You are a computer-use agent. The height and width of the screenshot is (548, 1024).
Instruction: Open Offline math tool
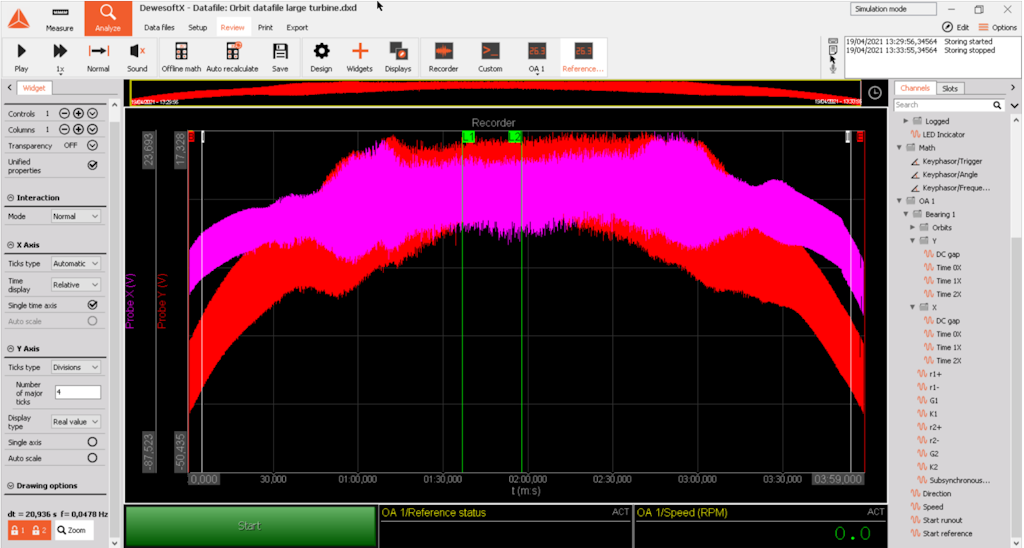(182, 57)
